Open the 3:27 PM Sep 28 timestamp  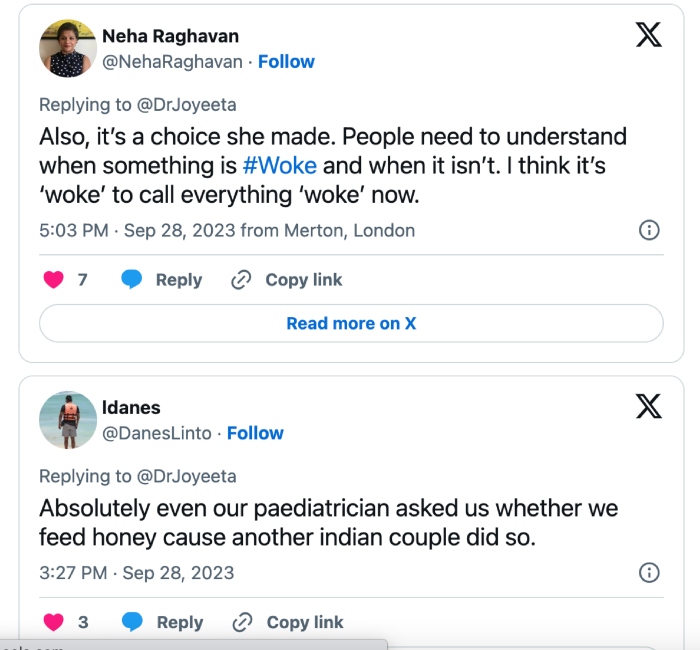136,573
